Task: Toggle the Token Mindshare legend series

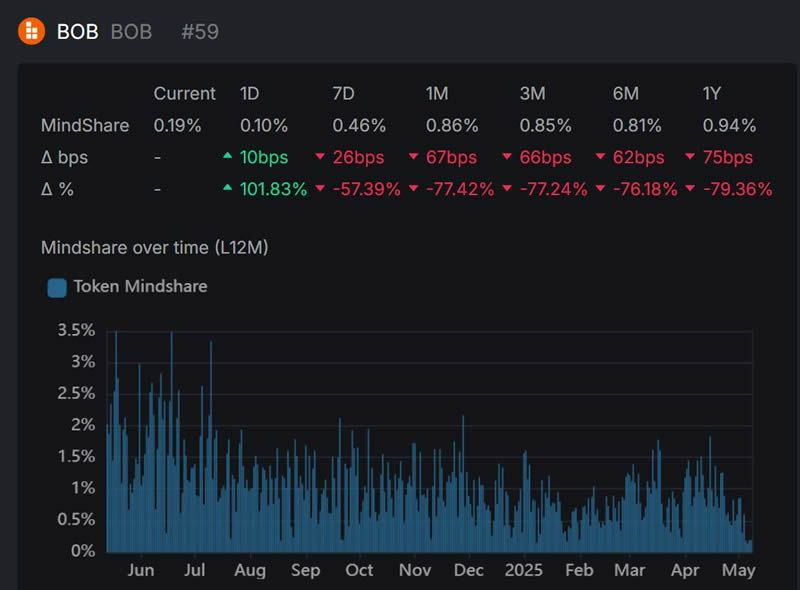Action: point(140,287)
